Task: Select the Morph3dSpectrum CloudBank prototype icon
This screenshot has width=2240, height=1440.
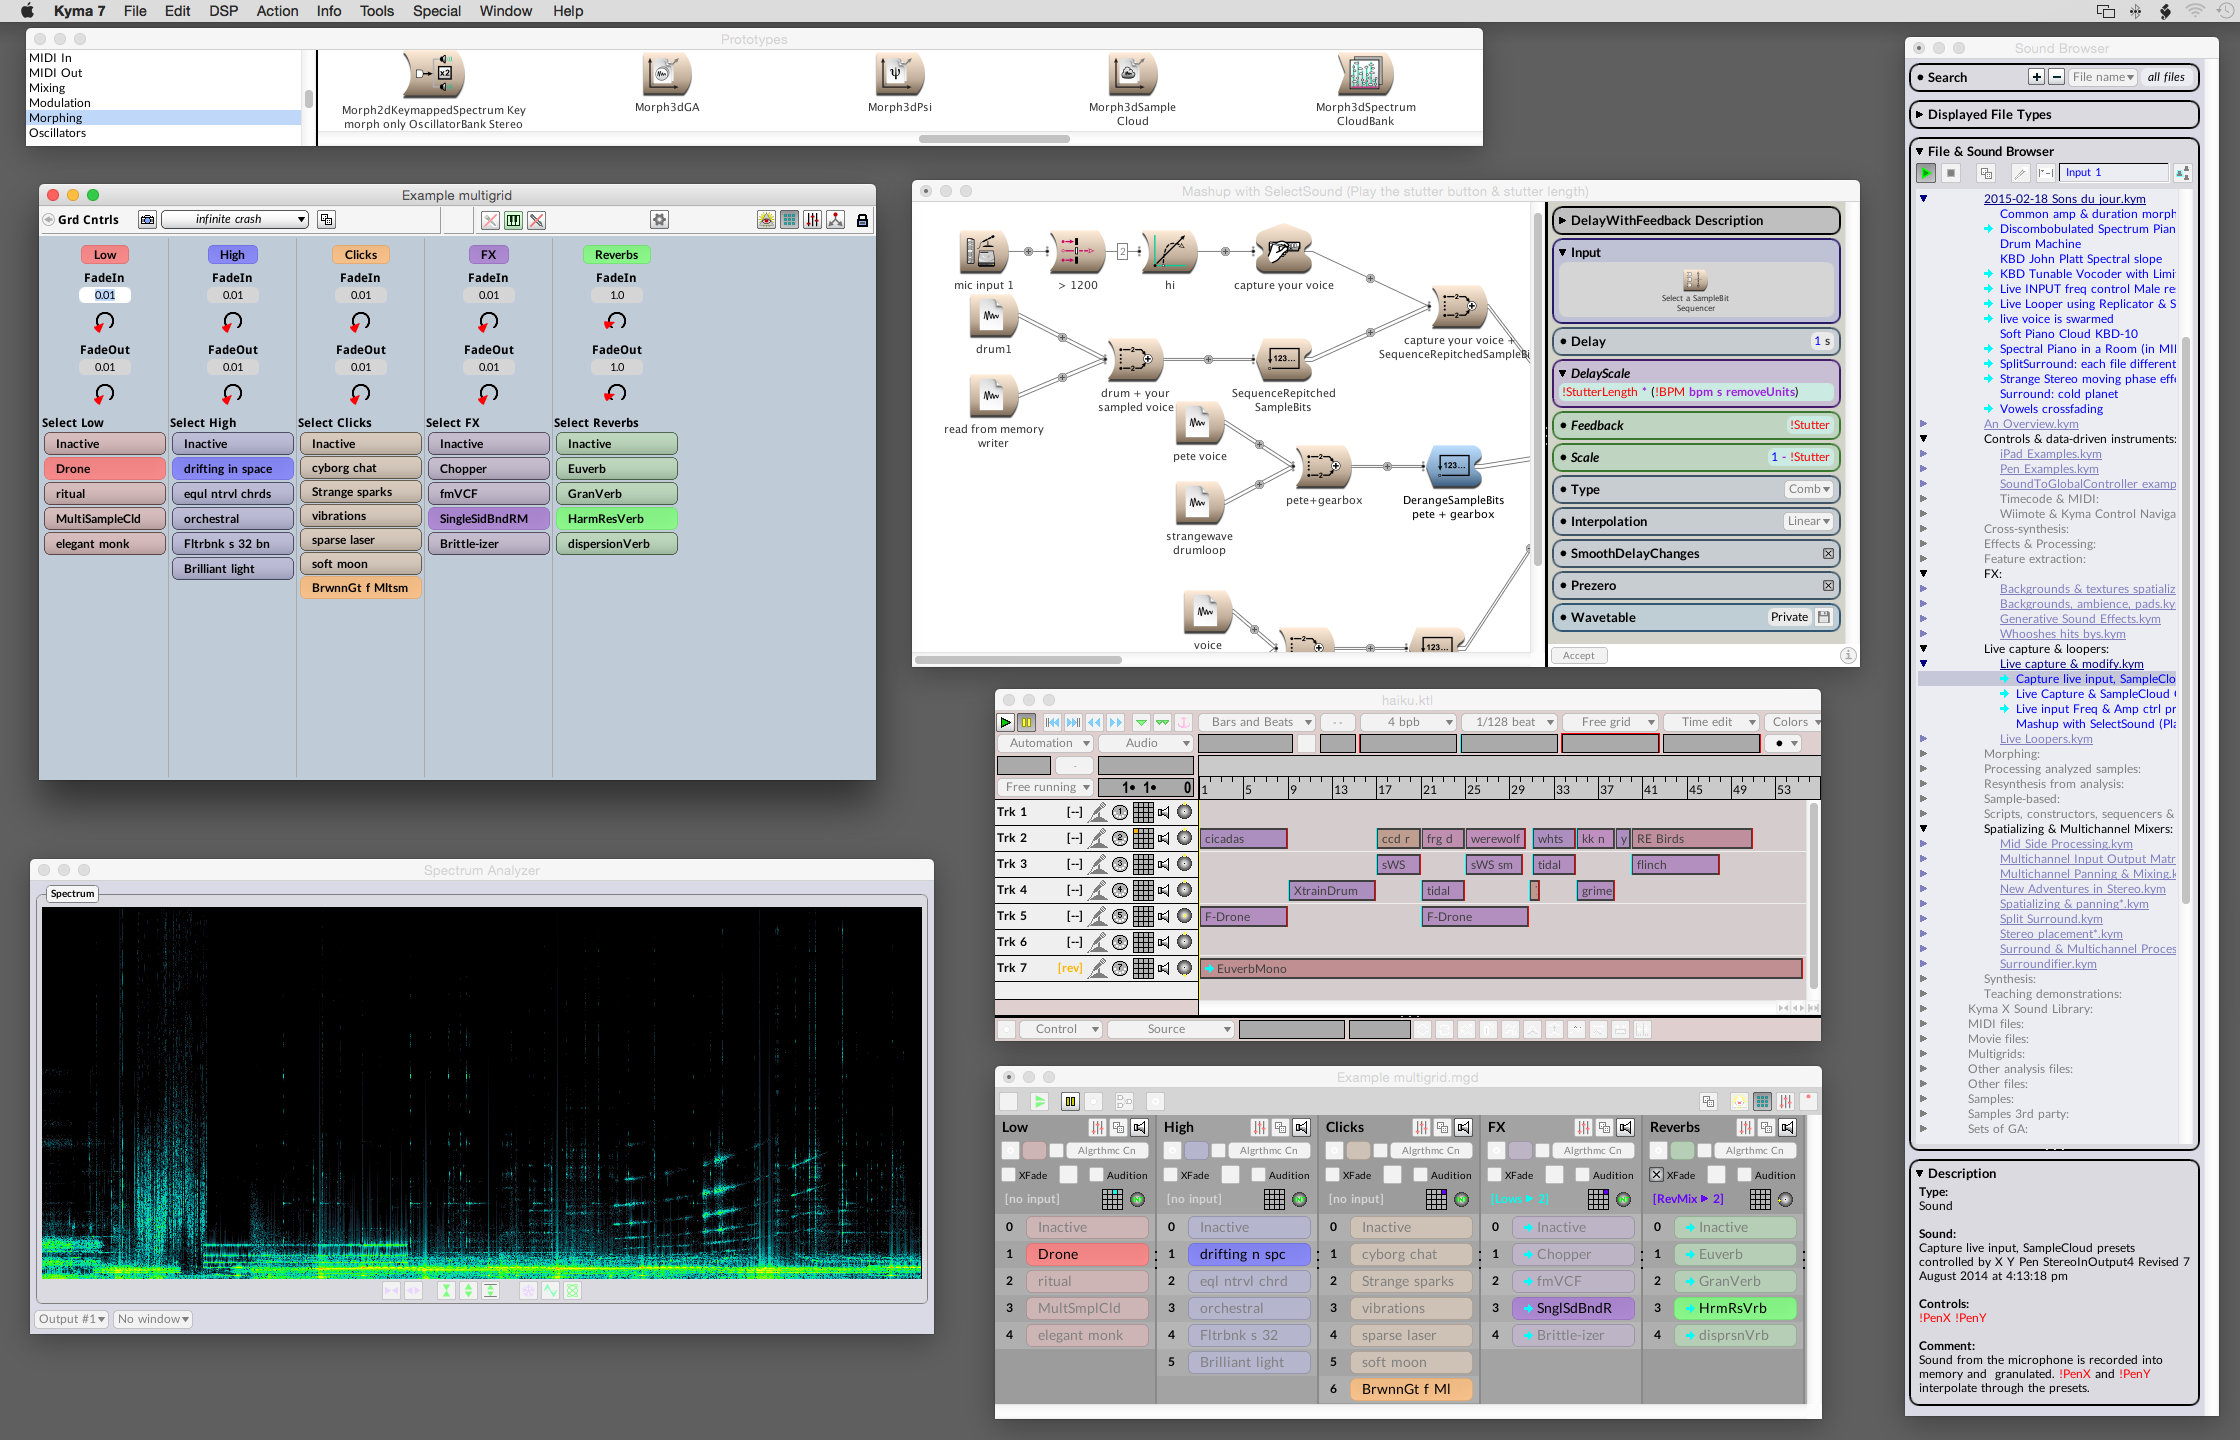Action: coord(1365,75)
